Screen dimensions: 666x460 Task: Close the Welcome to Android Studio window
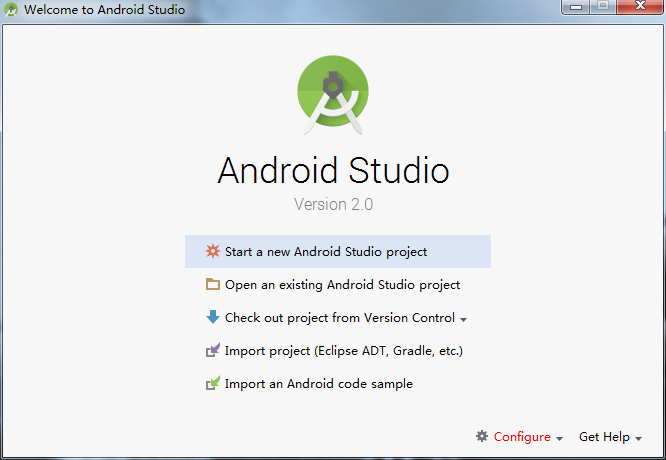(640, 6)
